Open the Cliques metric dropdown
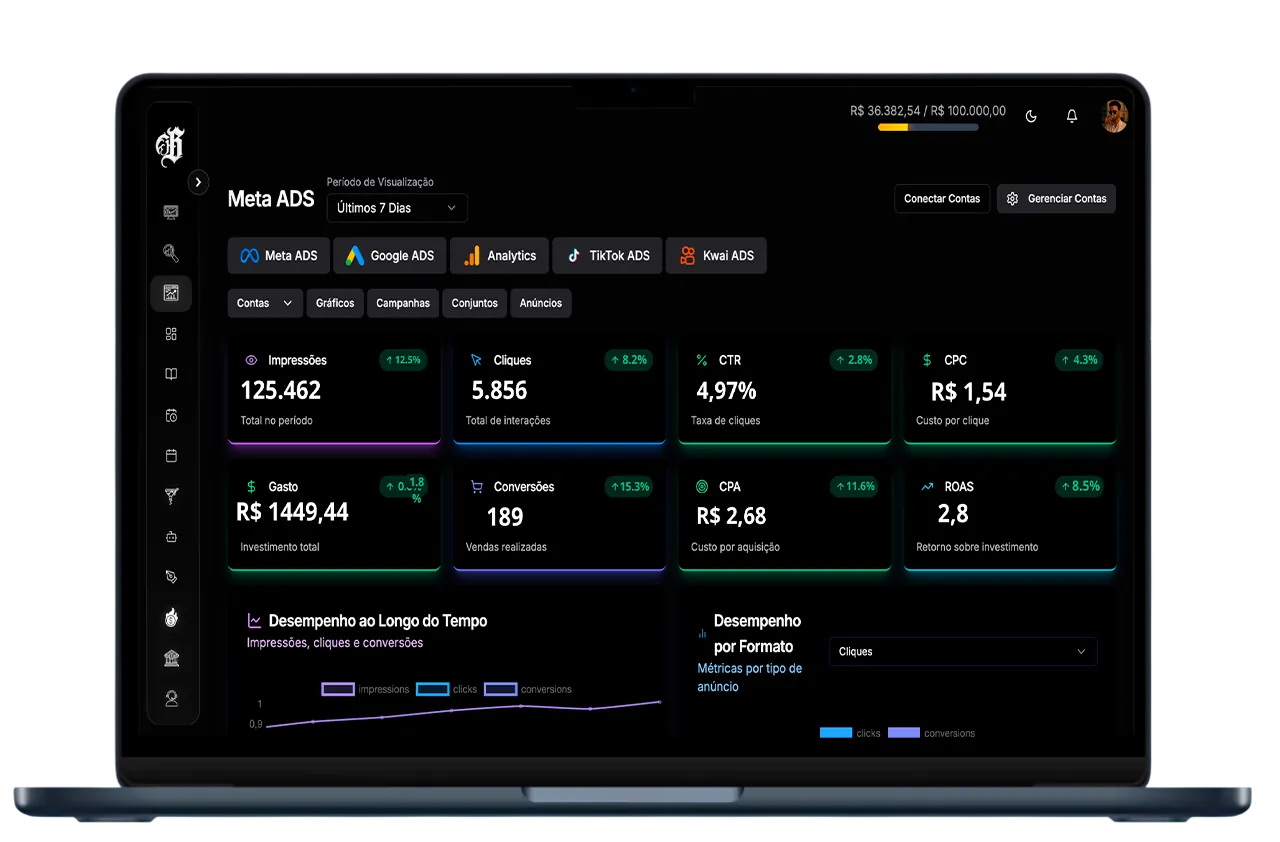Screen dimensions: 1280x842 pyautogui.click(x=962, y=651)
